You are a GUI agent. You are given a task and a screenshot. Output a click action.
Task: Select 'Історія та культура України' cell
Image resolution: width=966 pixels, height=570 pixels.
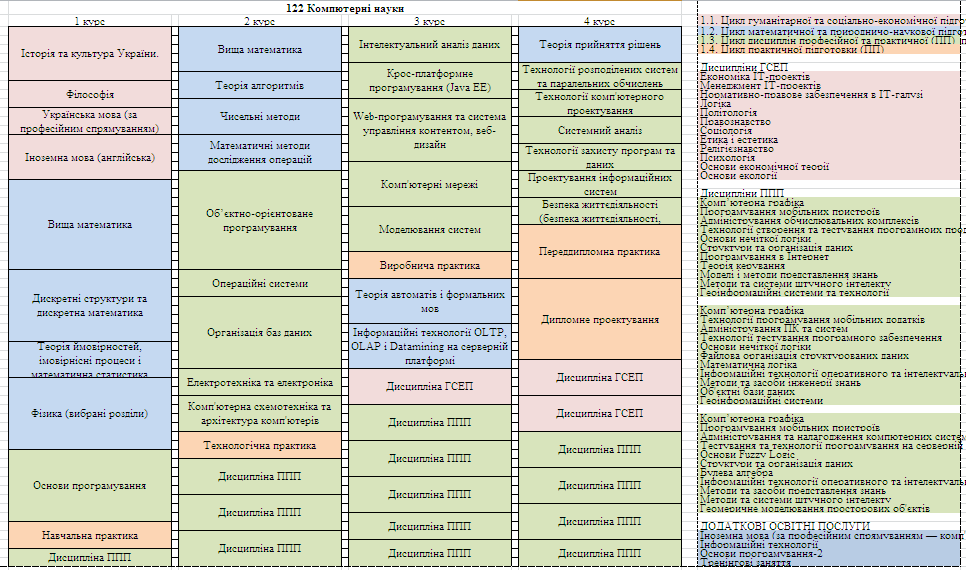(x=90, y=54)
